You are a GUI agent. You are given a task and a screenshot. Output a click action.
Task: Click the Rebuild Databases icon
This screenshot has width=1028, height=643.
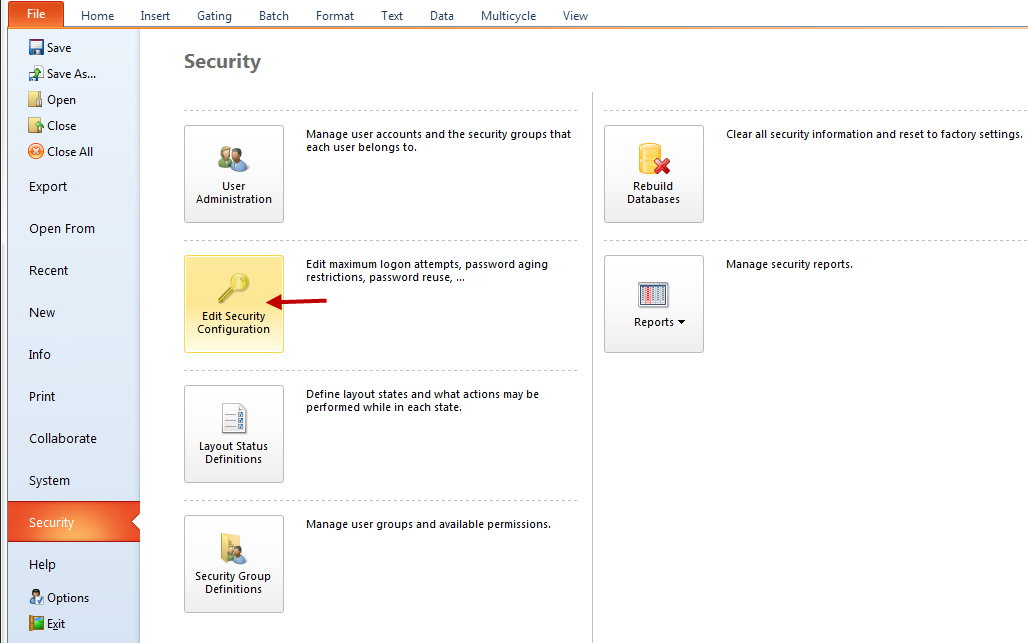[x=653, y=159]
